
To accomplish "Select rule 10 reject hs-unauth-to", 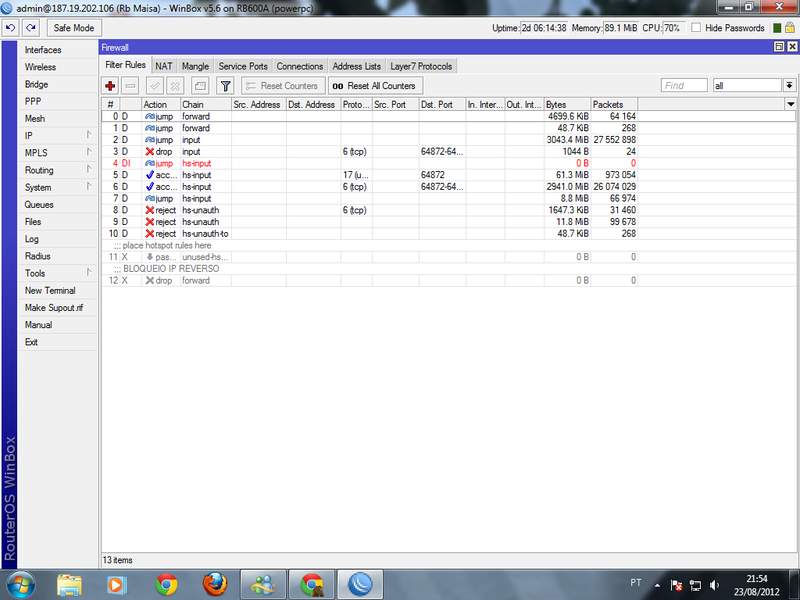I will (x=448, y=234).
